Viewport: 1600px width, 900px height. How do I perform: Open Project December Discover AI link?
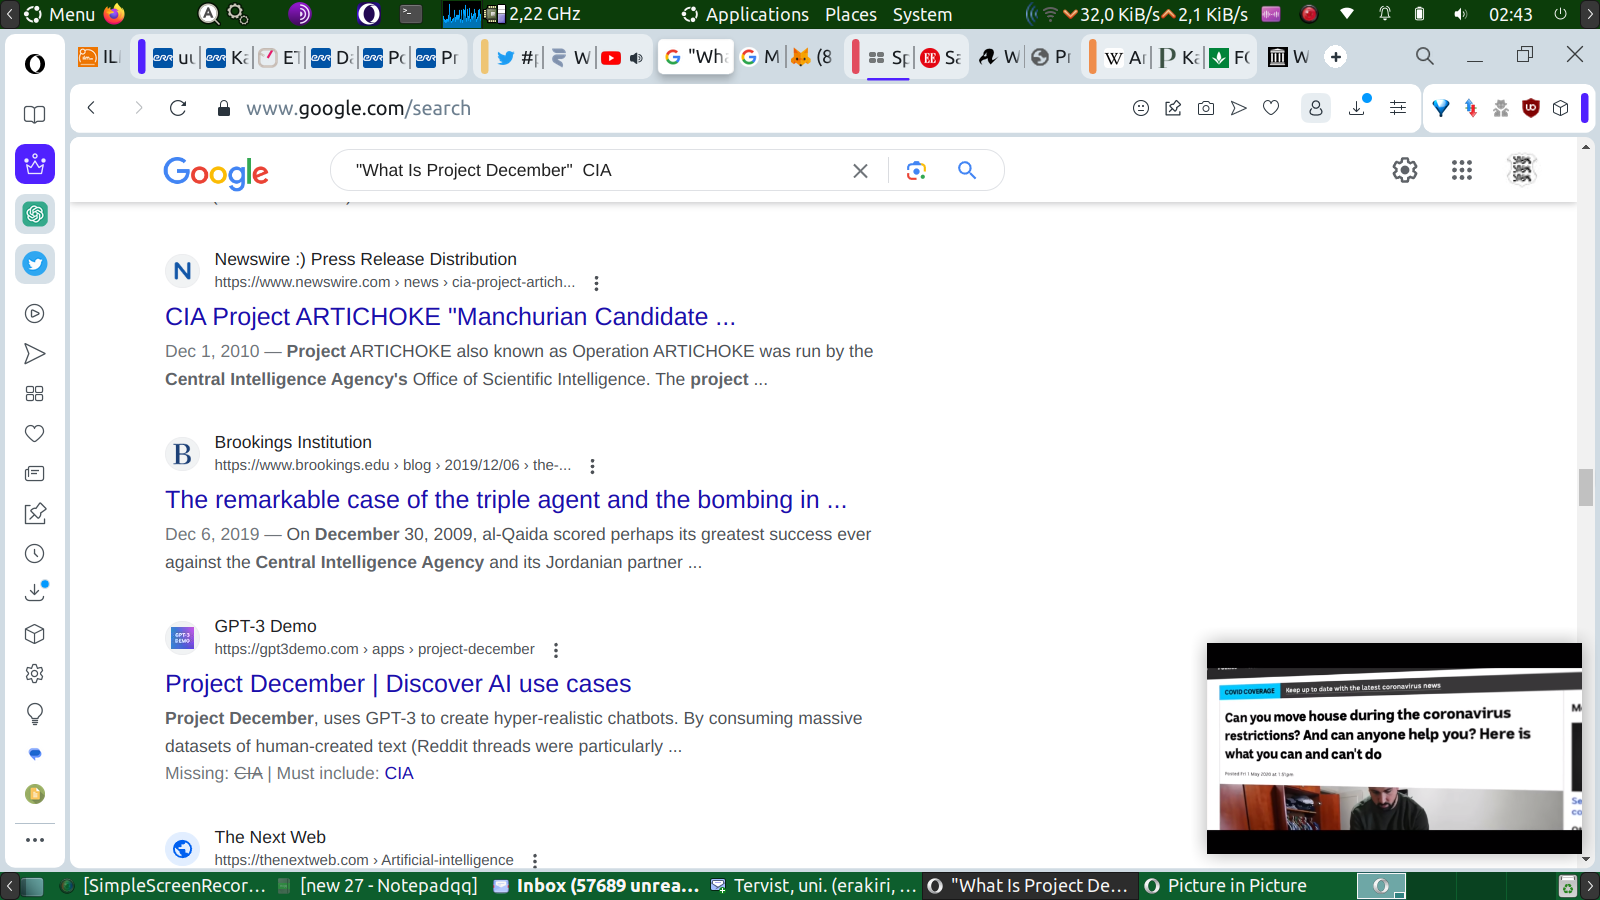point(398,684)
